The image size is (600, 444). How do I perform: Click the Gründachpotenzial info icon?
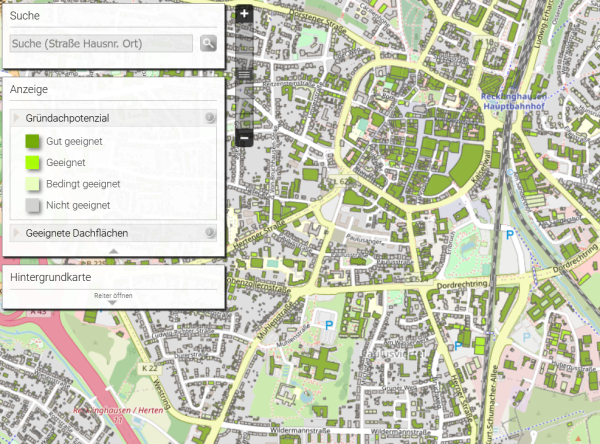[210, 118]
